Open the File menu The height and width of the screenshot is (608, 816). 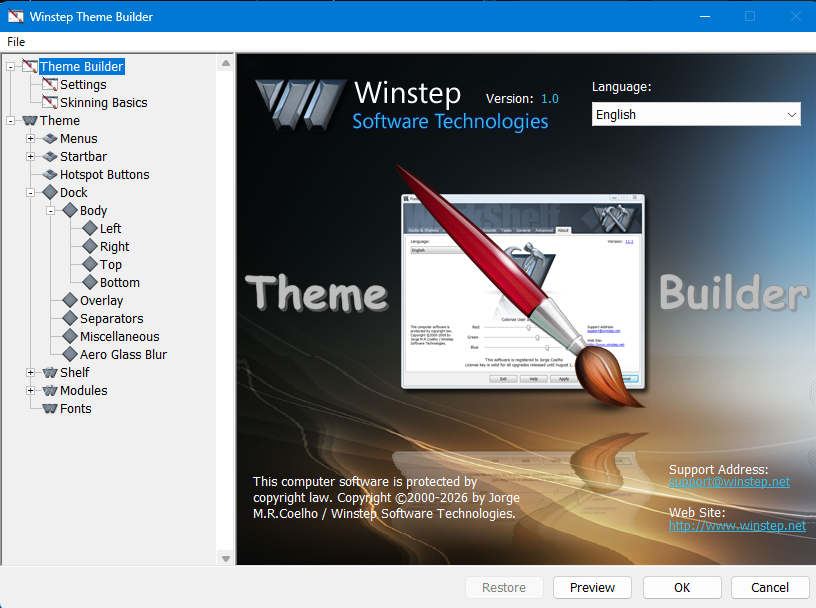[x=16, y=42]
